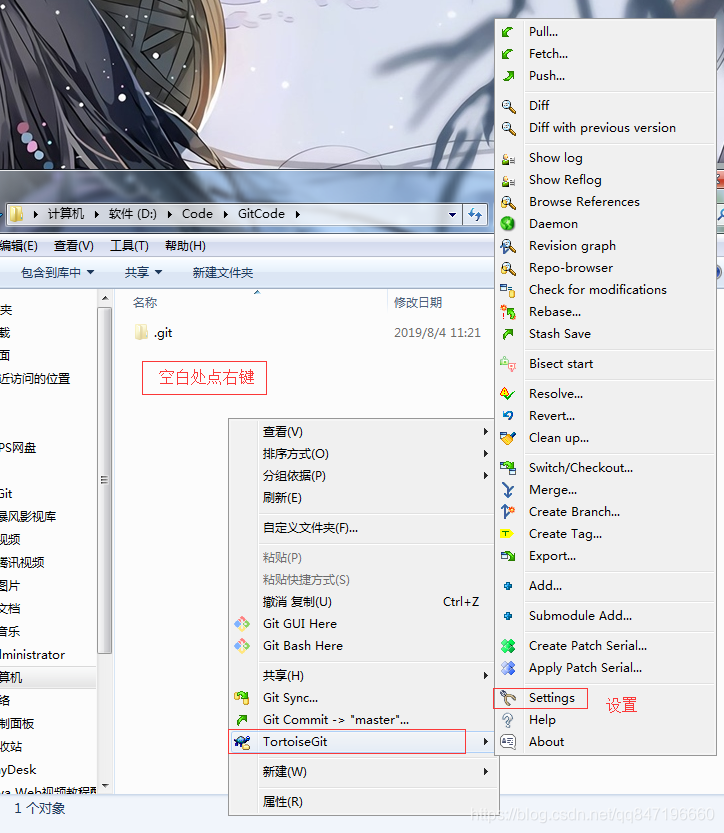Click the 软件 (D:) breadcrumb segment

(133, 214)
